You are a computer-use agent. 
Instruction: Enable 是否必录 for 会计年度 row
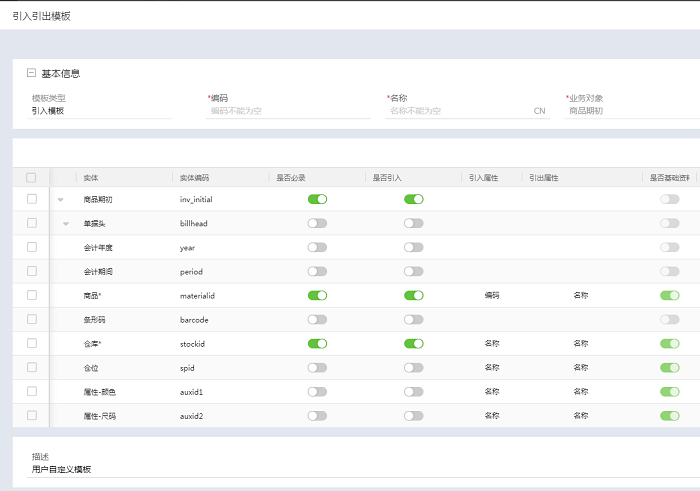[317, 247]
